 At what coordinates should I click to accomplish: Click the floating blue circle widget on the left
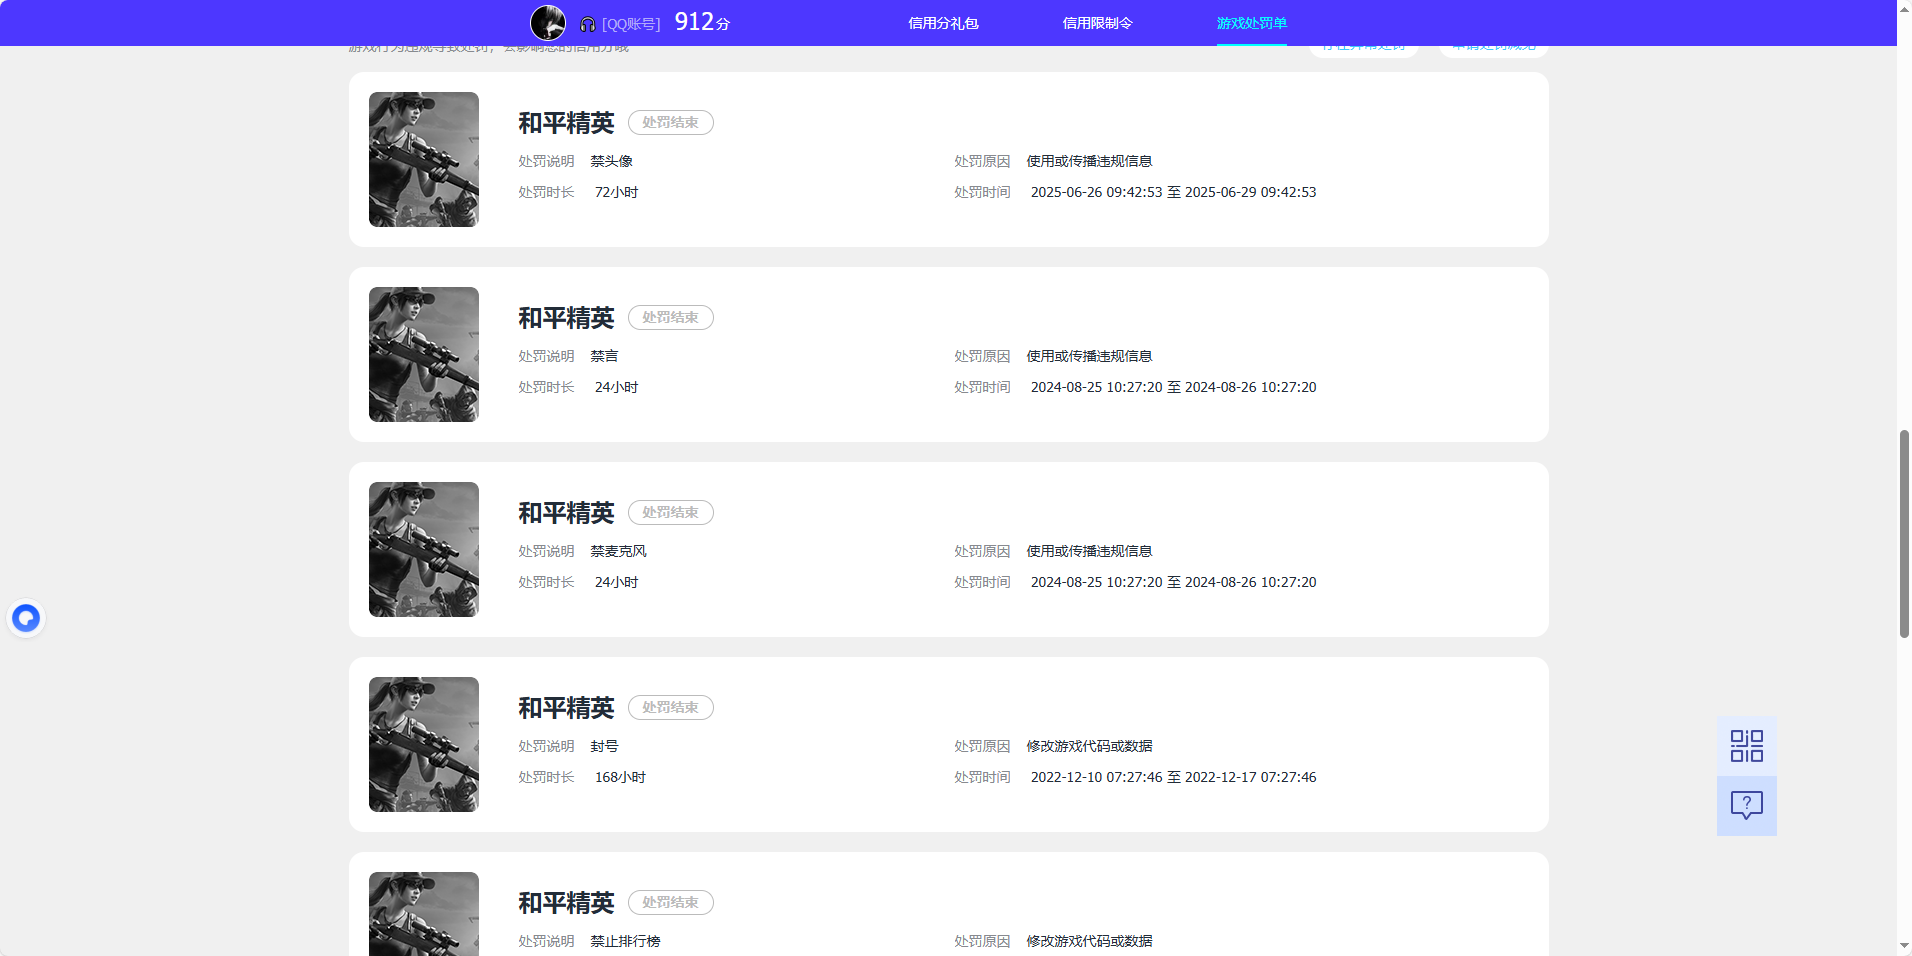coord(26,617)
